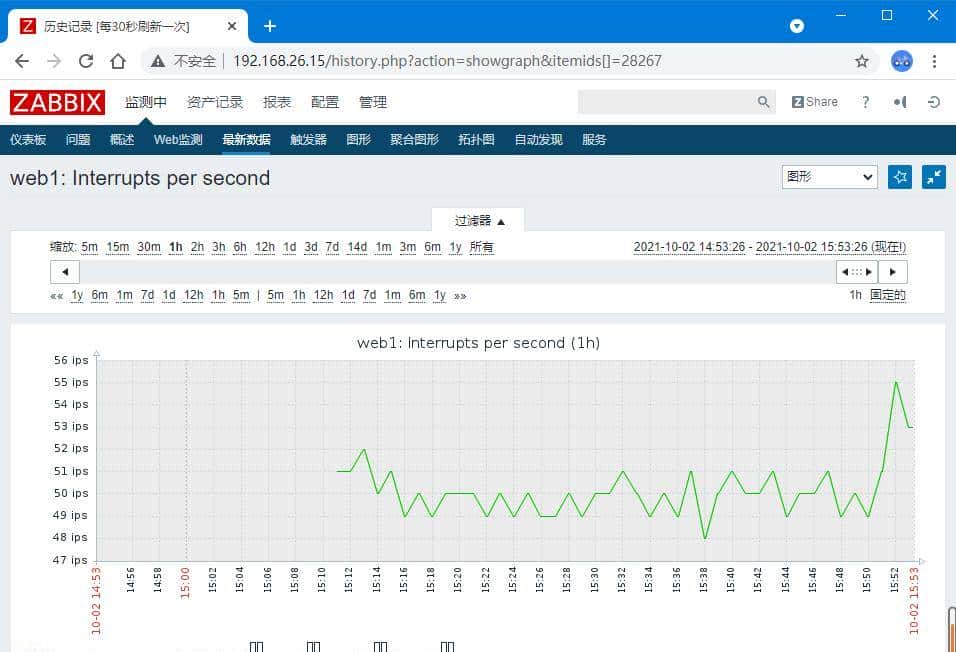
Task: Enter kiosk mode with the collapse-arrows icon
Action: point(933,177)
